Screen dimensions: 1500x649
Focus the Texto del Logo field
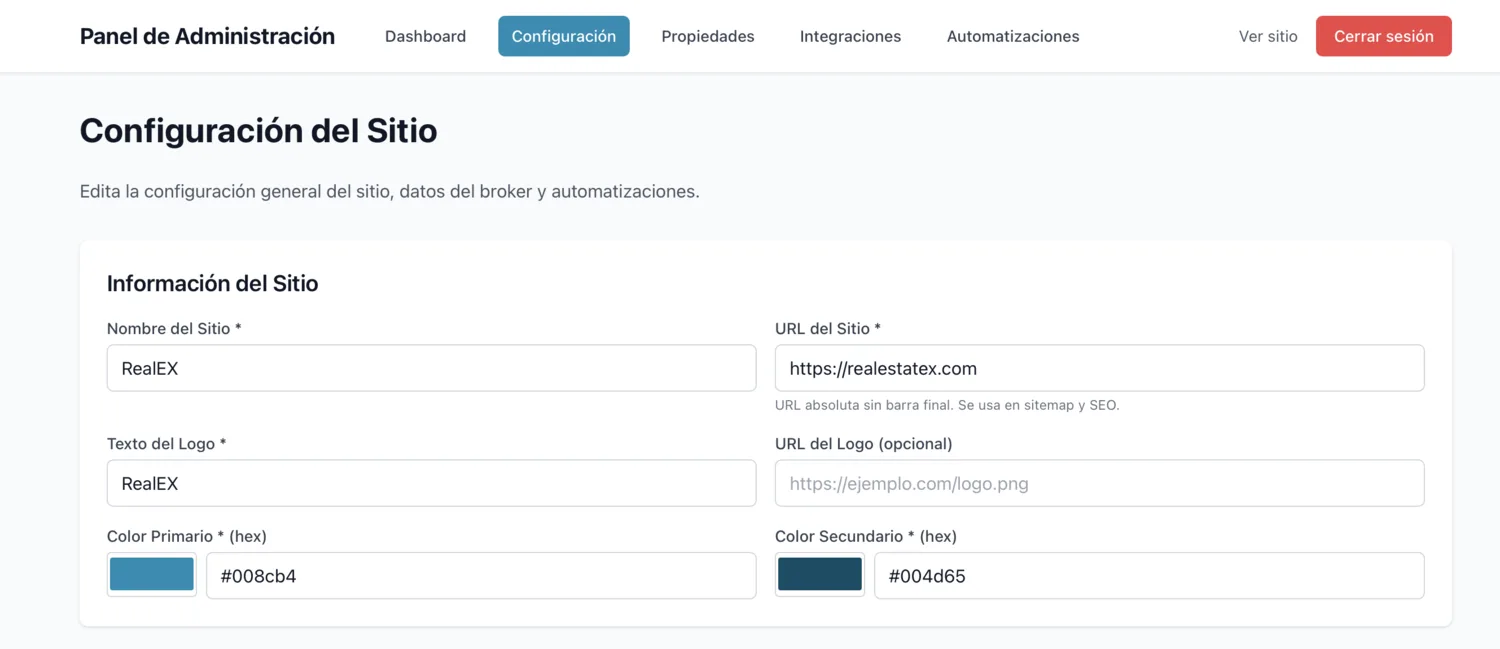[x=431, y=483]
